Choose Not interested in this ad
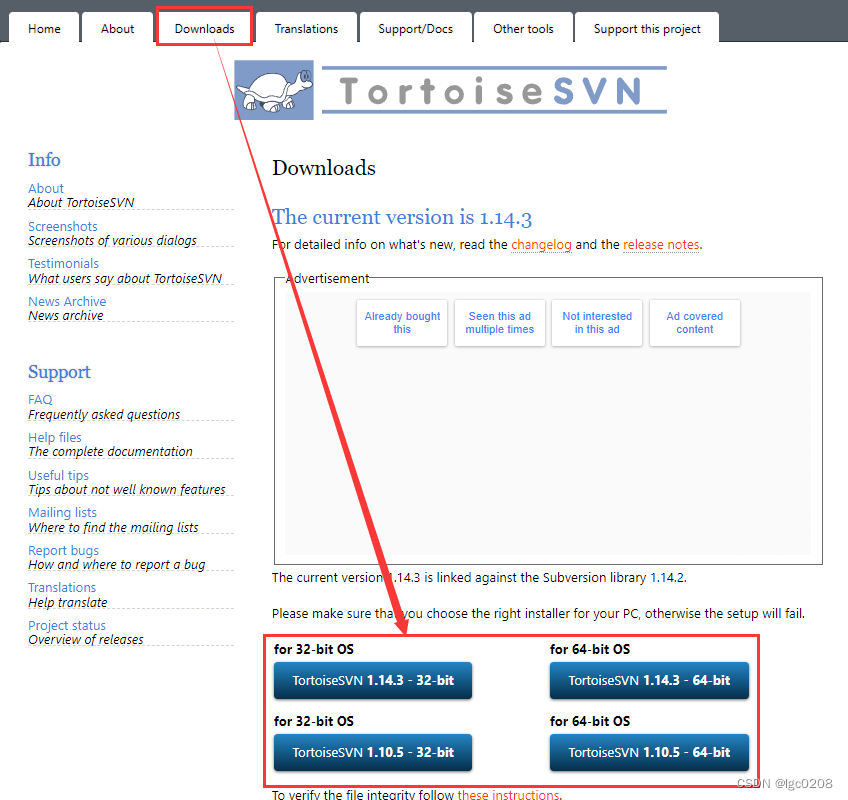The height and width of the screenshot is (800, 848). (x=597, y=323)
